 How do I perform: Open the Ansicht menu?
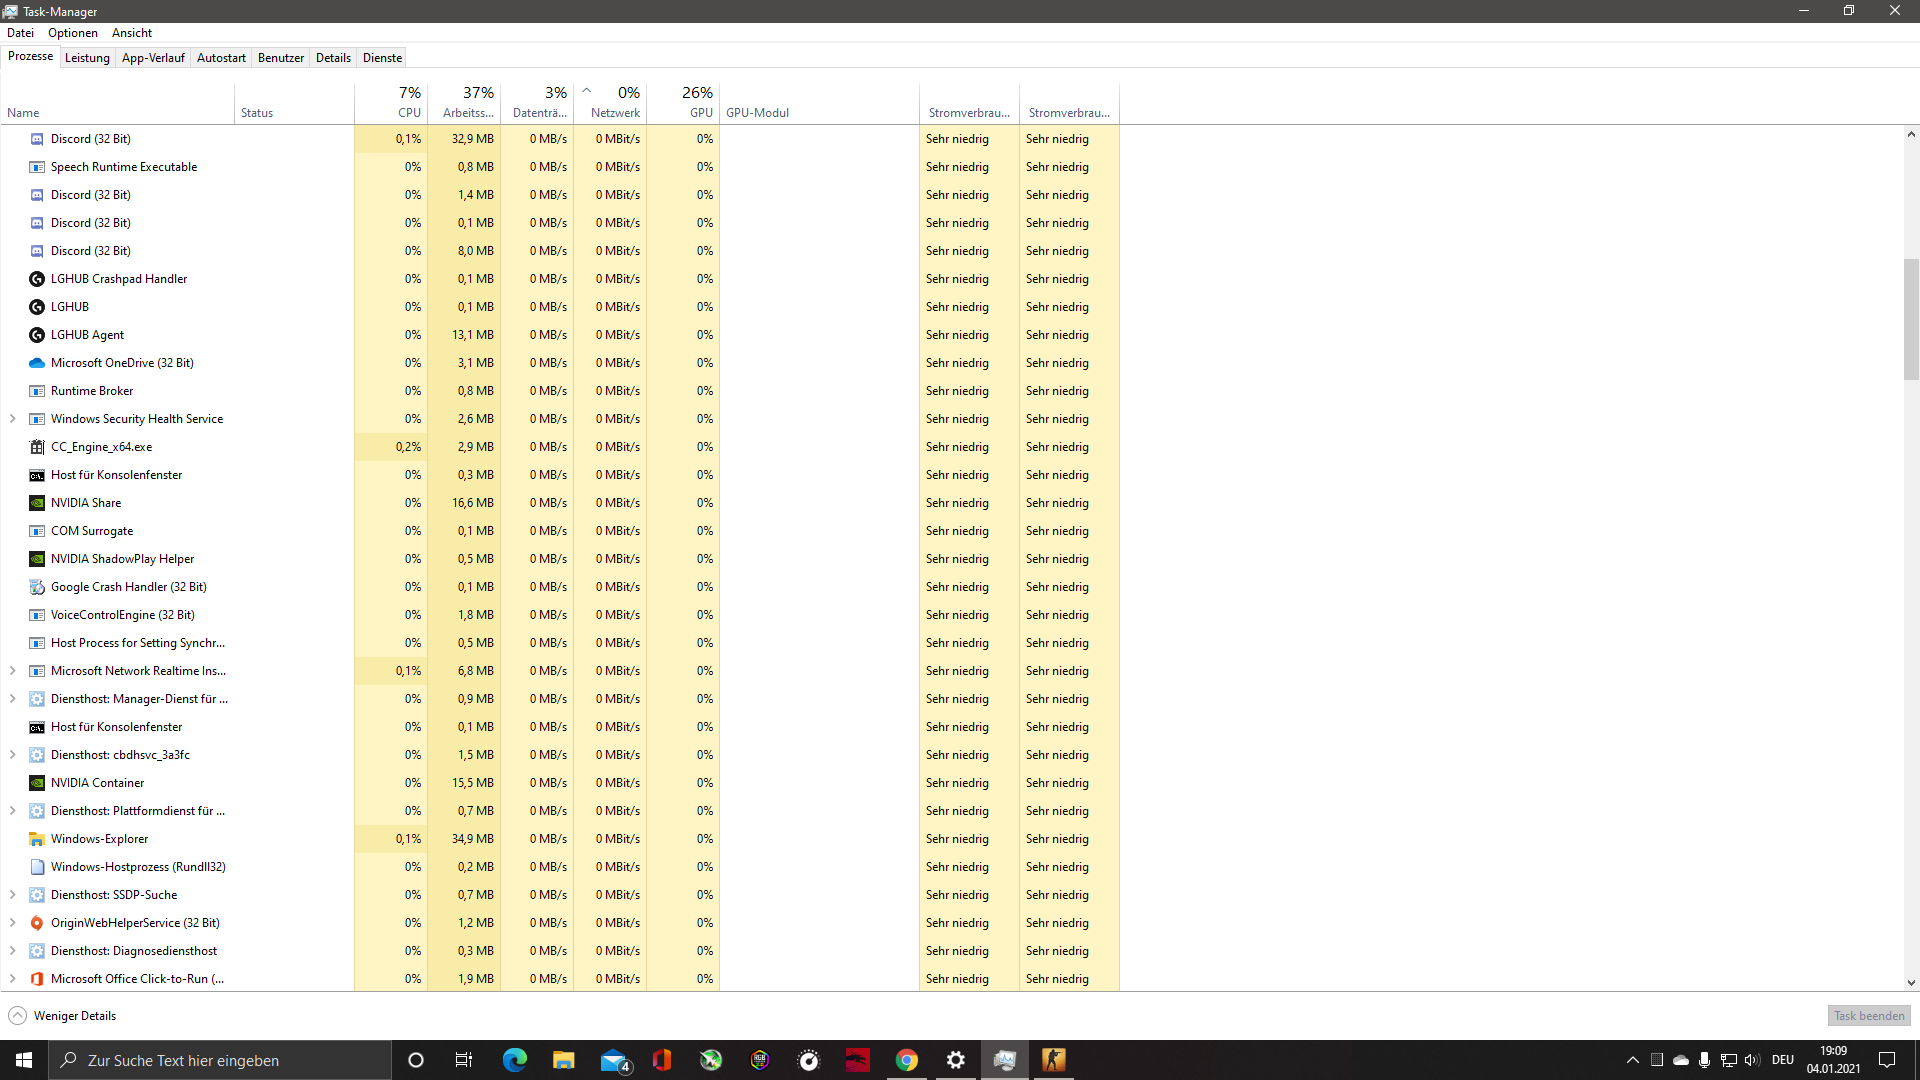(131, 32)
